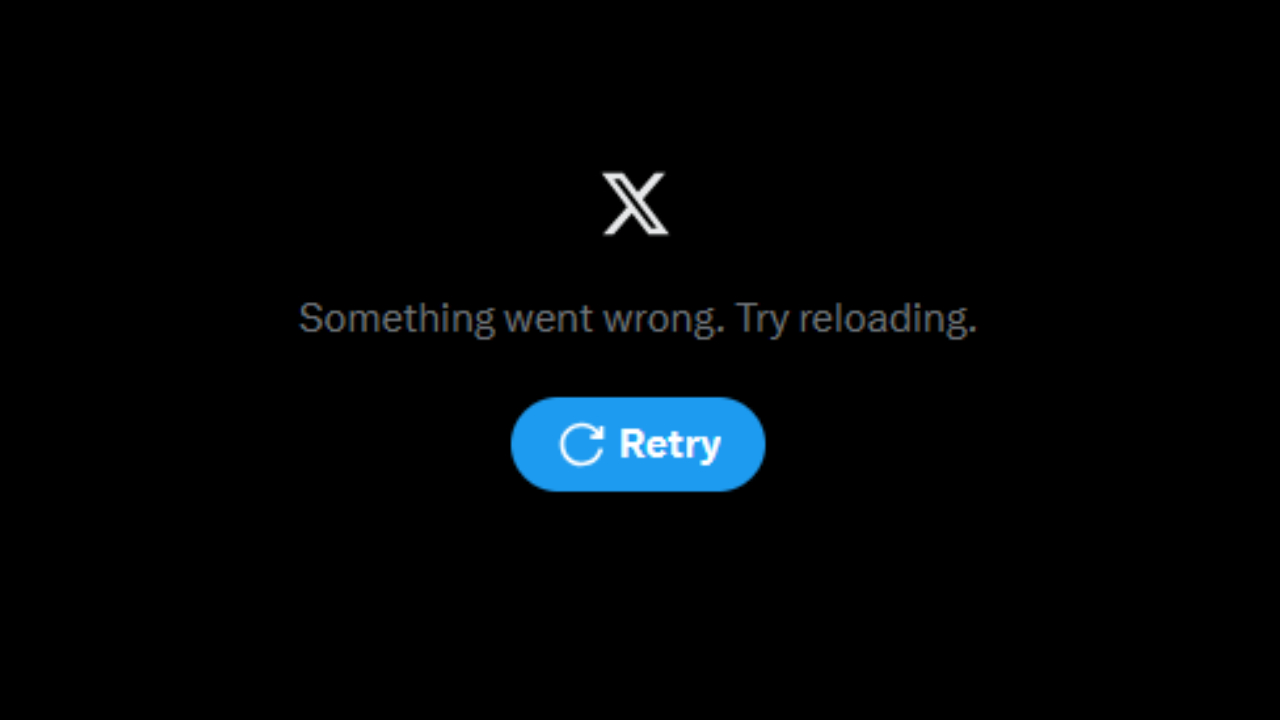This screenshot has height=720, width=1280.
Task: Click the 'Something went wrong' message
Action: tap(510, 319)
